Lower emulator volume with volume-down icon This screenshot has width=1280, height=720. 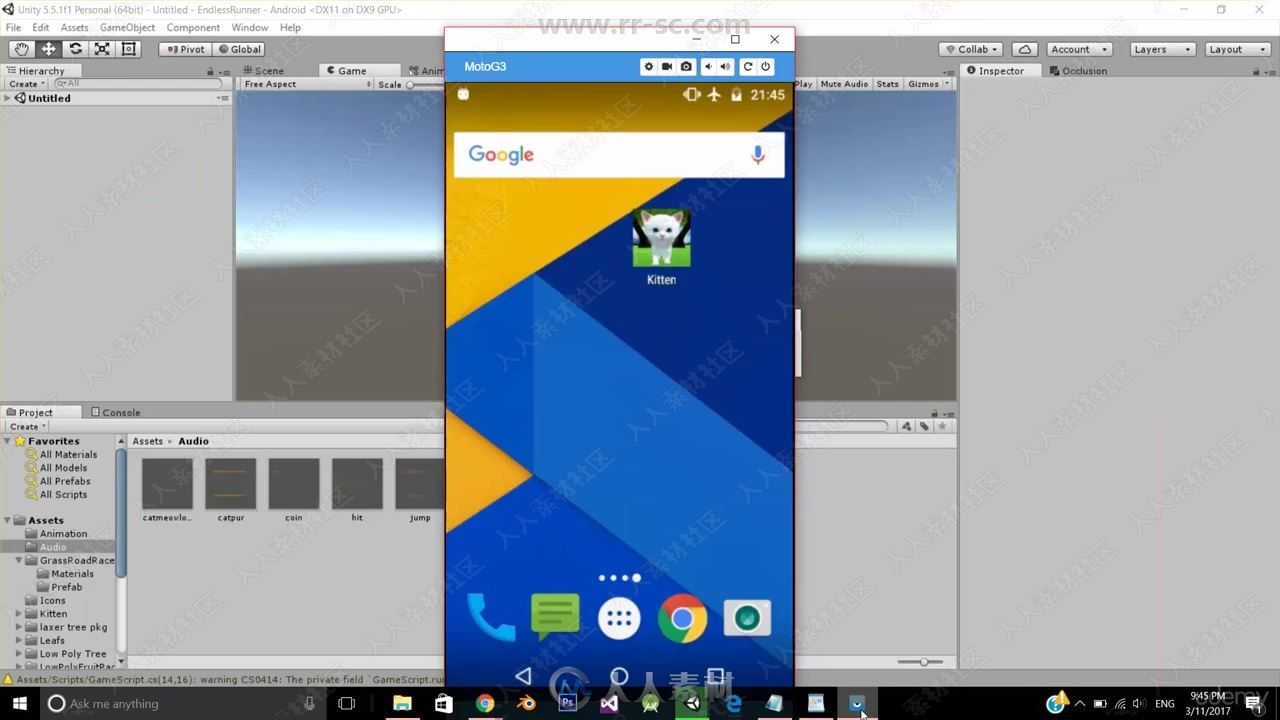point(708,67)
